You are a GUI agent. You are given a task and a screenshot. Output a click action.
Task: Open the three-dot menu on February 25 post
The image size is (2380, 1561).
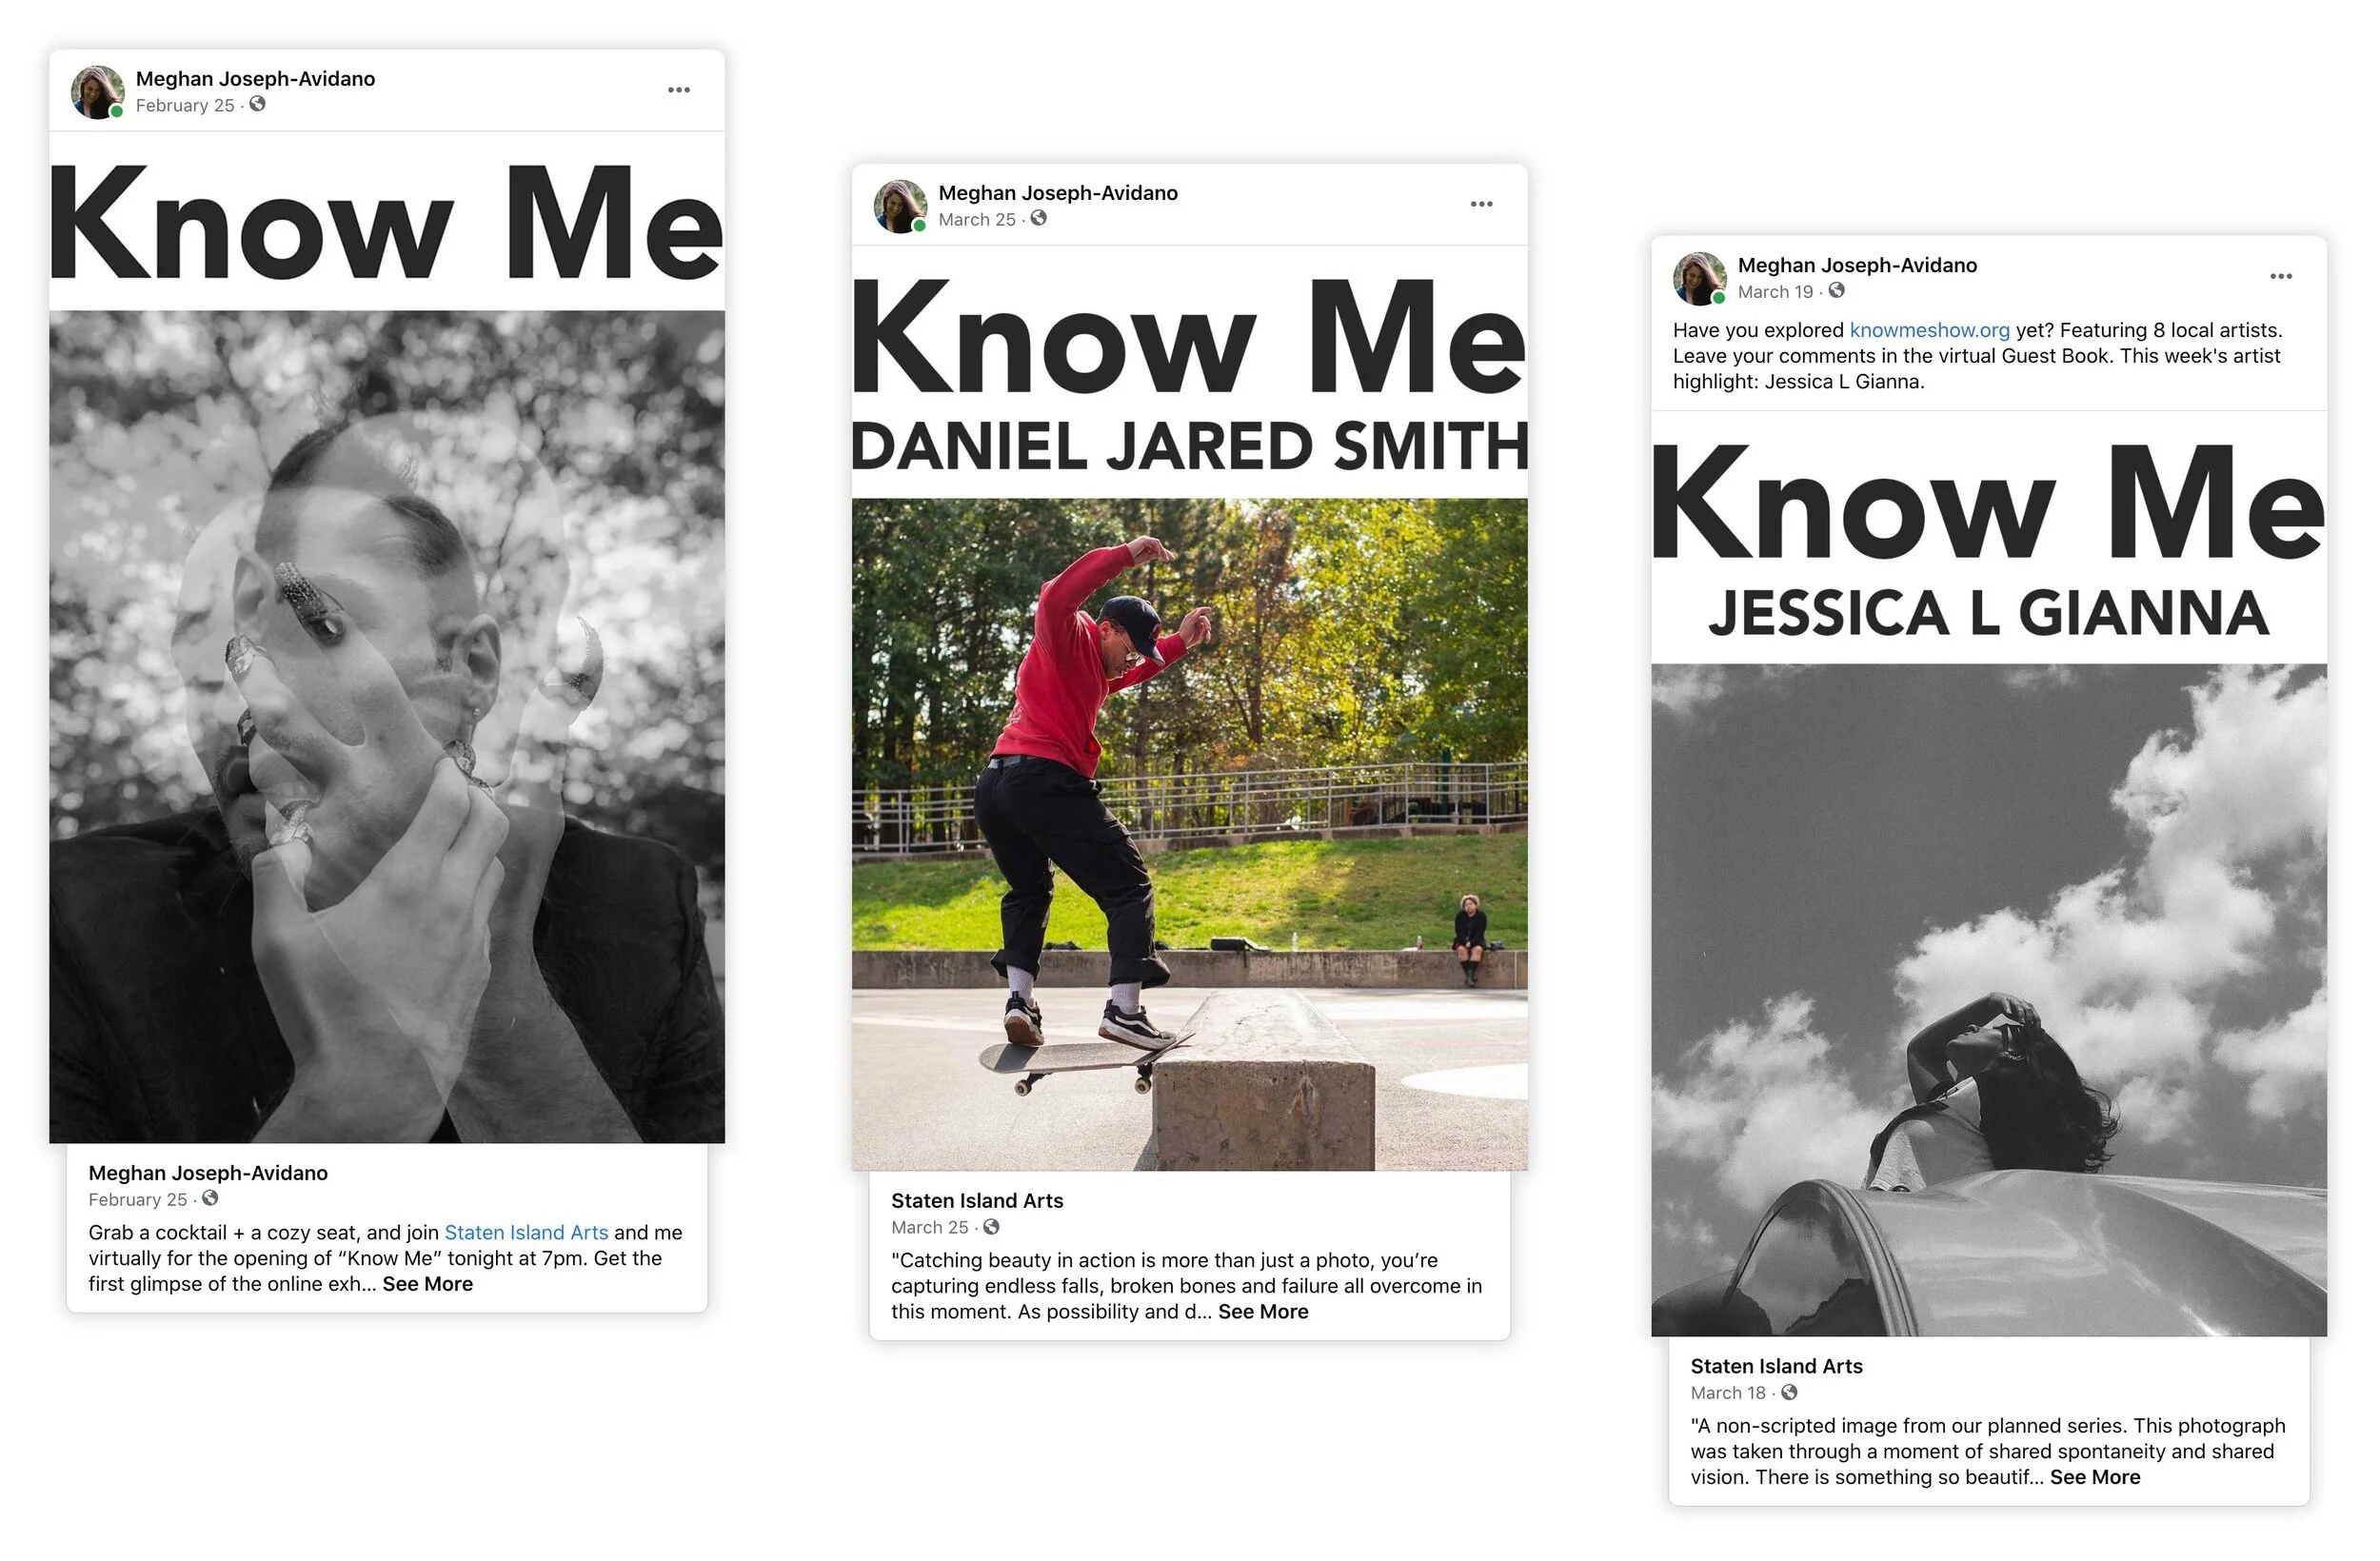click(x=679, y=90)
